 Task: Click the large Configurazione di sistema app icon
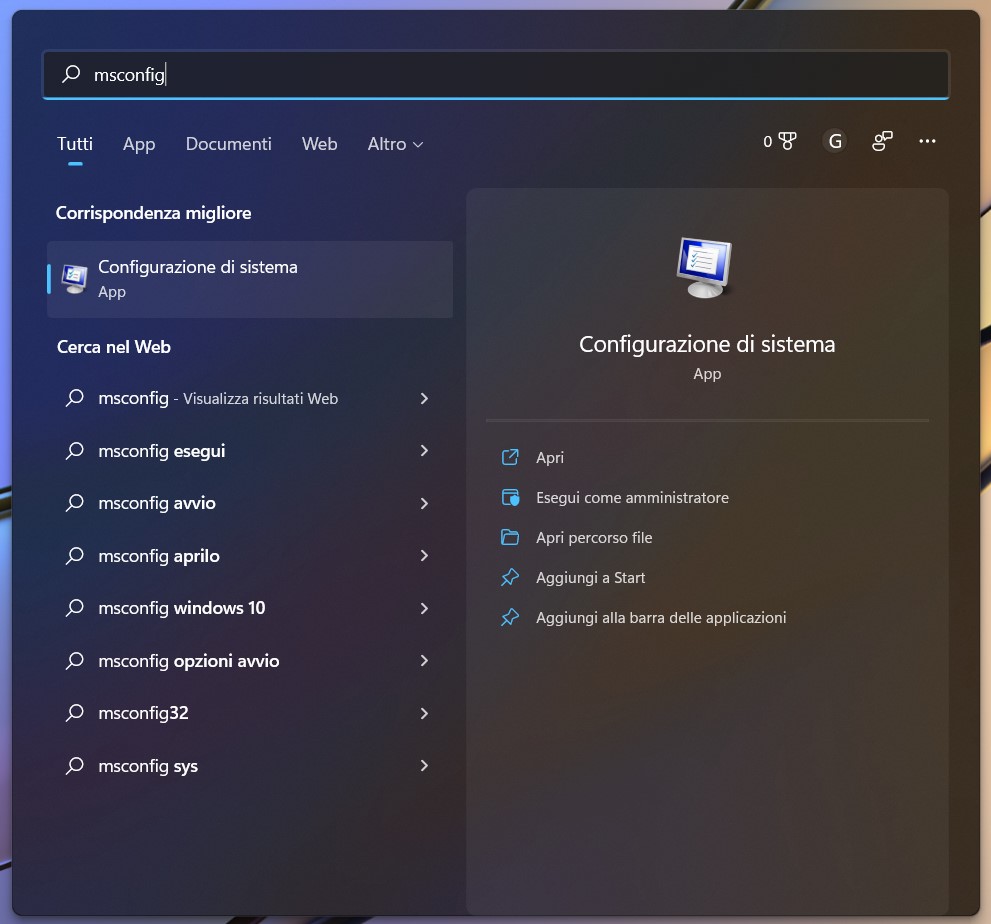705,267
